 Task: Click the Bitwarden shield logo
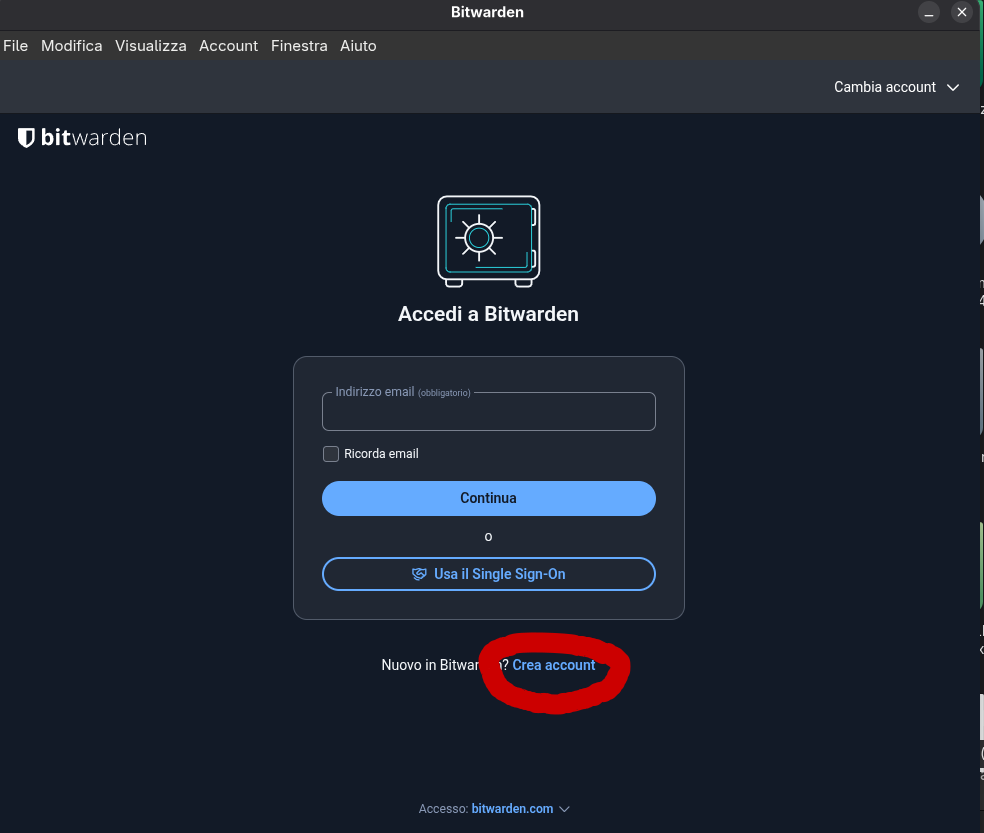[x=27, y=138]
